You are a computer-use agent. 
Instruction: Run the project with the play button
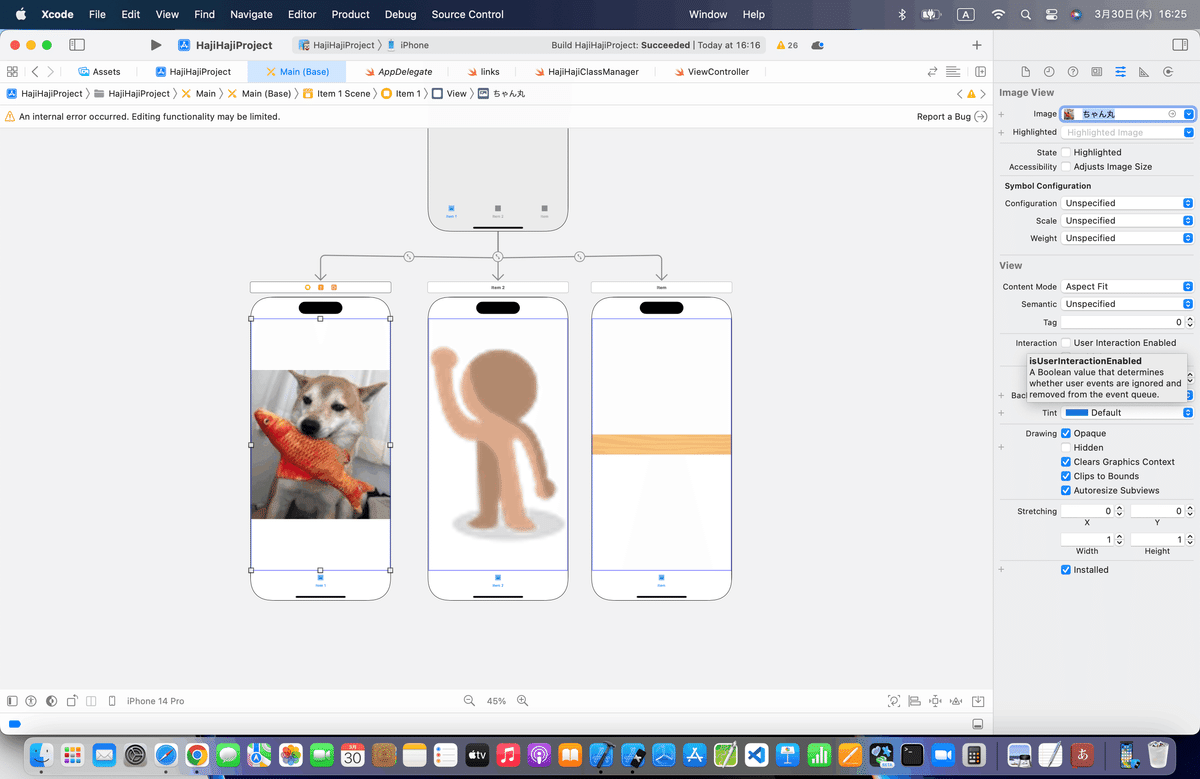point(155,45)
